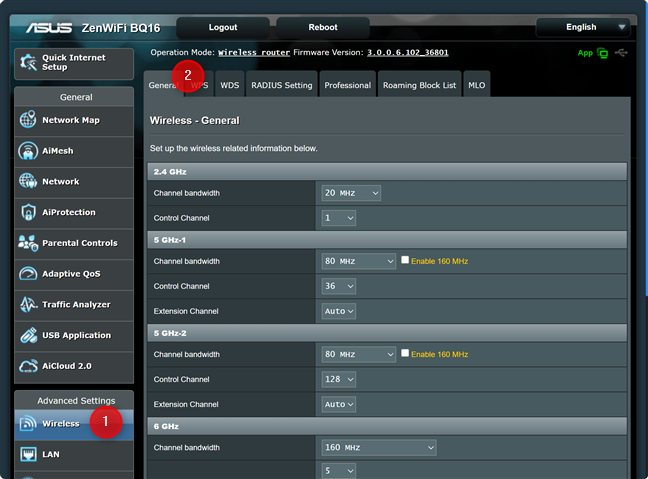Click the Parental Controls people icon

(x=28, y=243)
